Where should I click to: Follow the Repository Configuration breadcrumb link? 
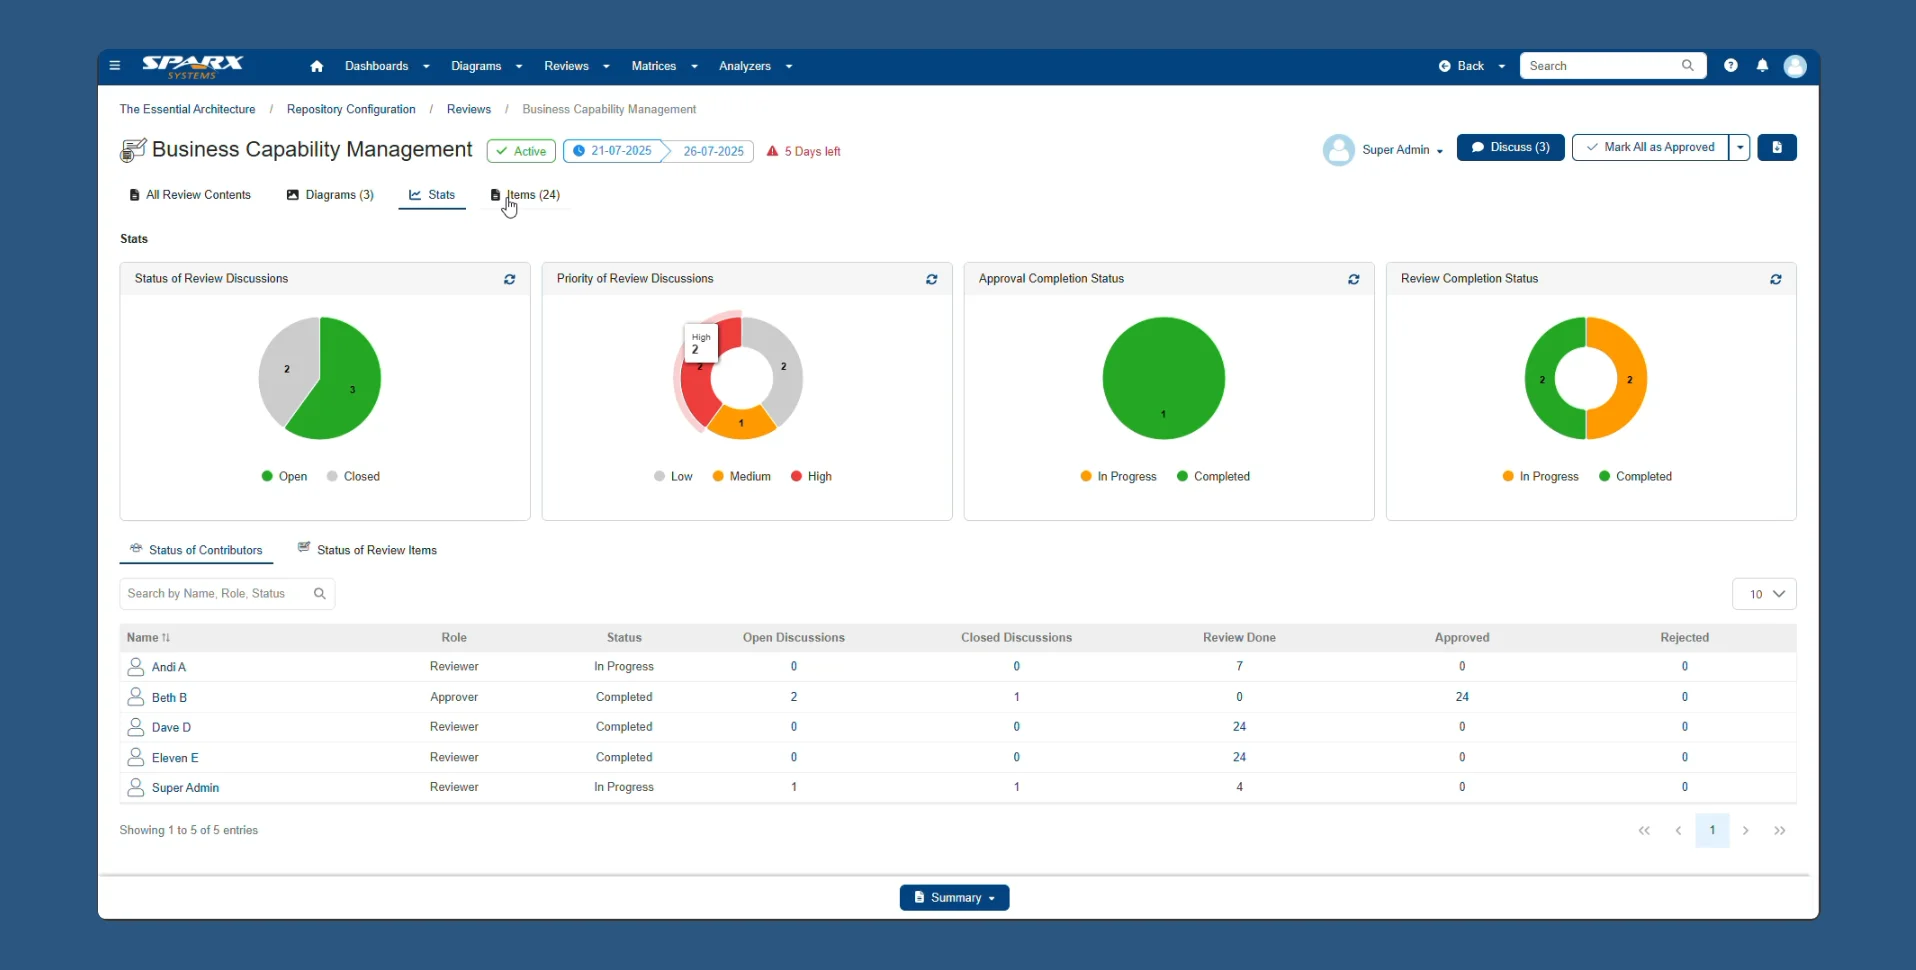tap(349, 109)
